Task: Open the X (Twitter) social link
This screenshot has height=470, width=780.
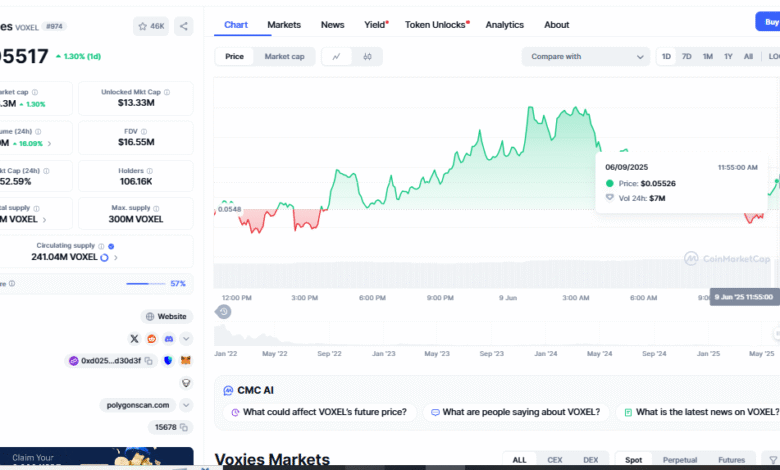Action: (134, 339)
